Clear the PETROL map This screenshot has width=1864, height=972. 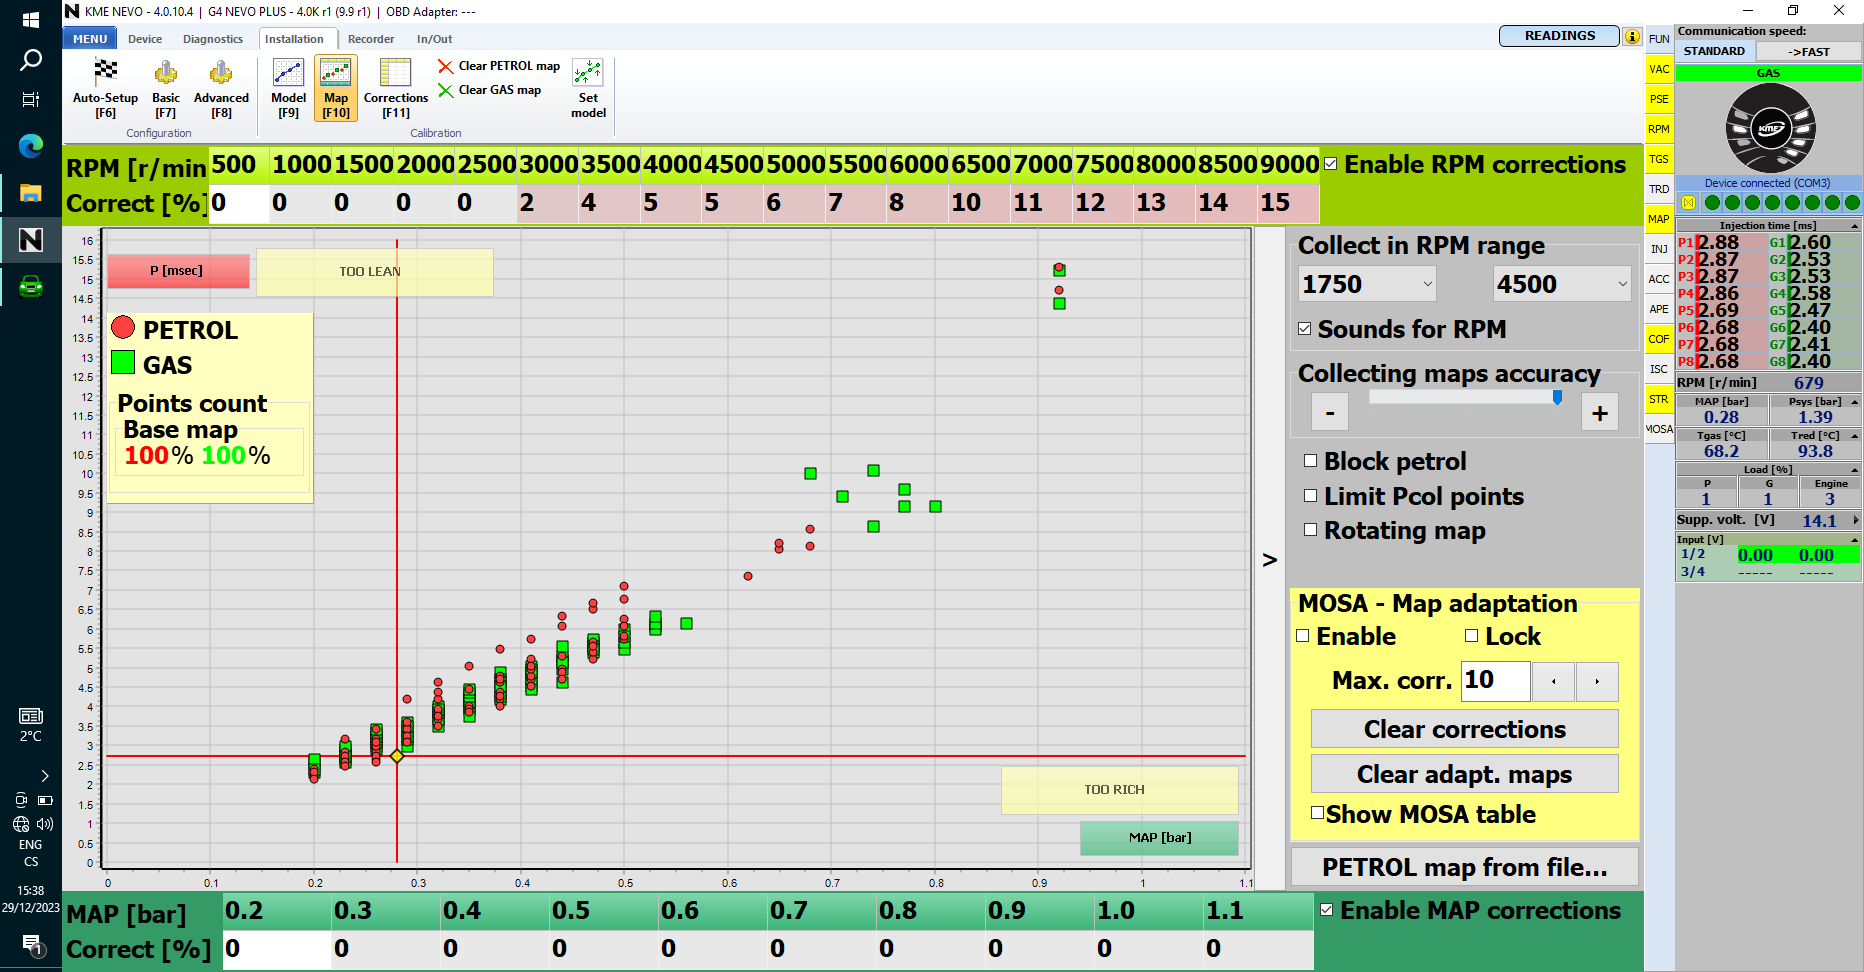499,66
